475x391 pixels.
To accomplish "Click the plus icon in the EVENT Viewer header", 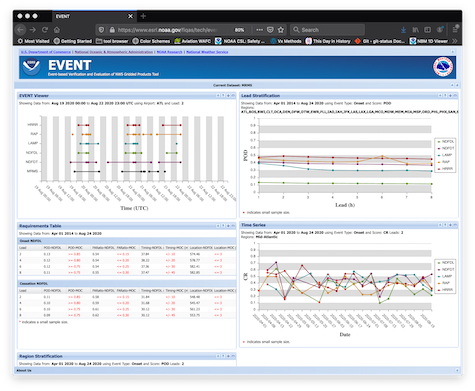I will (228, 96).
